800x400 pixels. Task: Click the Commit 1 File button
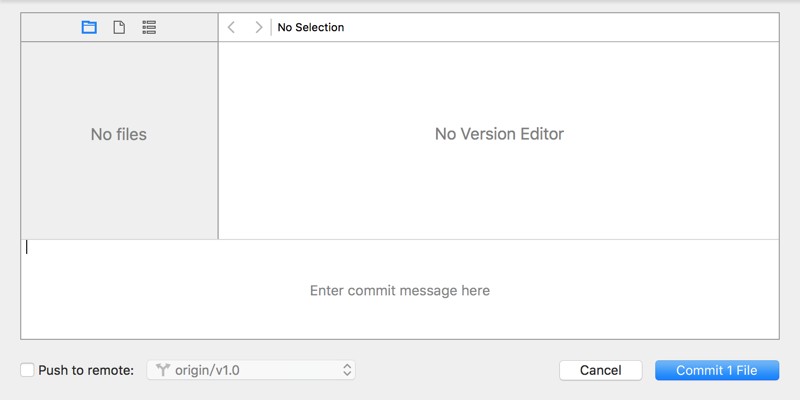[716, 370]
